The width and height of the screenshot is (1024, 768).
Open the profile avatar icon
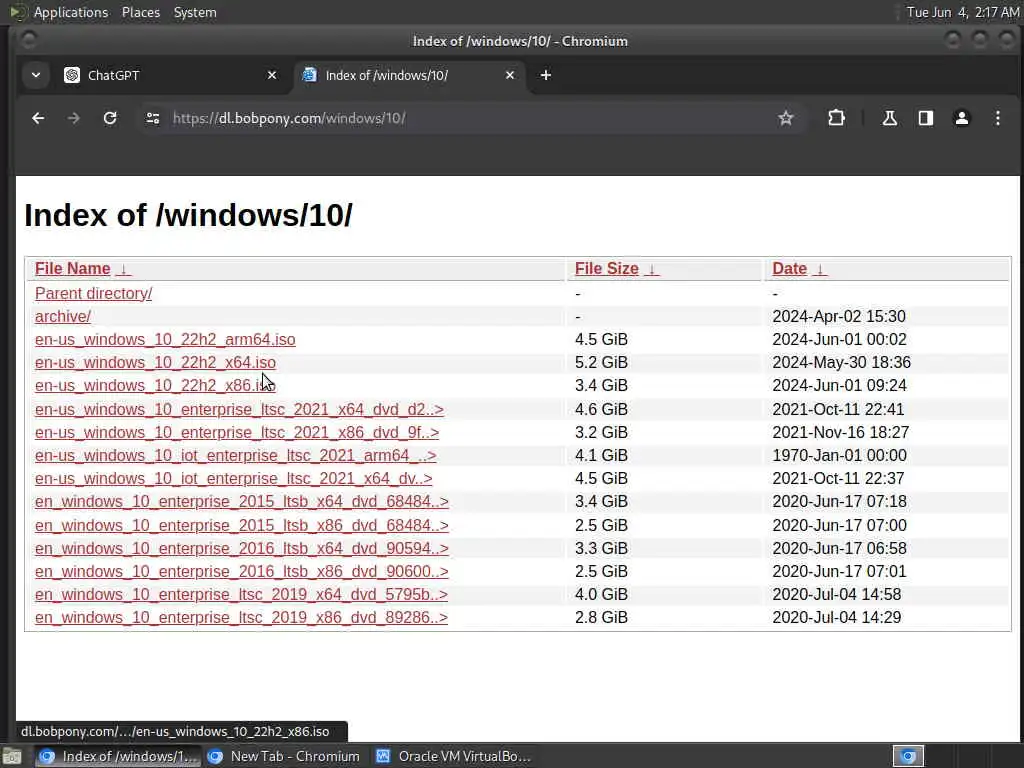click(961, 118)
